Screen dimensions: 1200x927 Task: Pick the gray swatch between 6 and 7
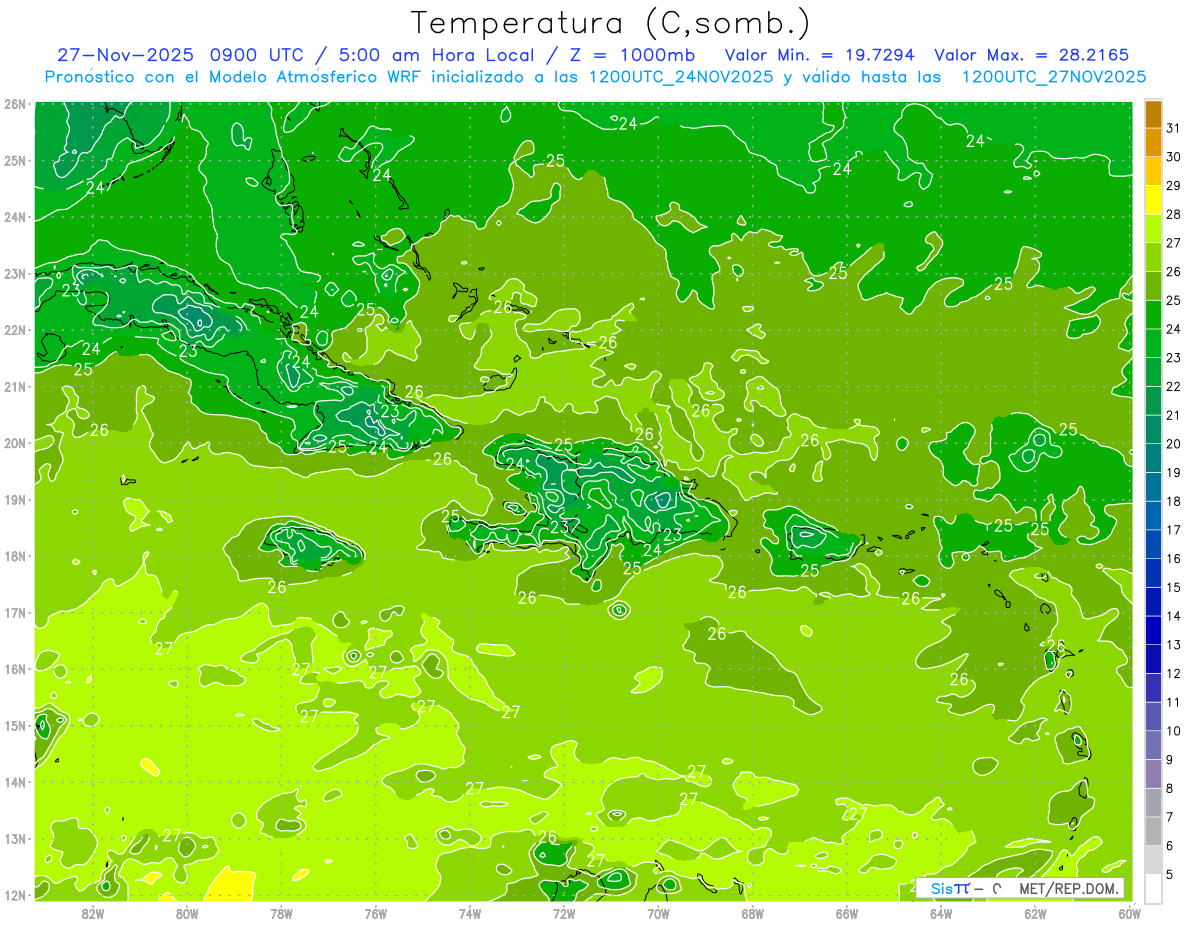1153,831
